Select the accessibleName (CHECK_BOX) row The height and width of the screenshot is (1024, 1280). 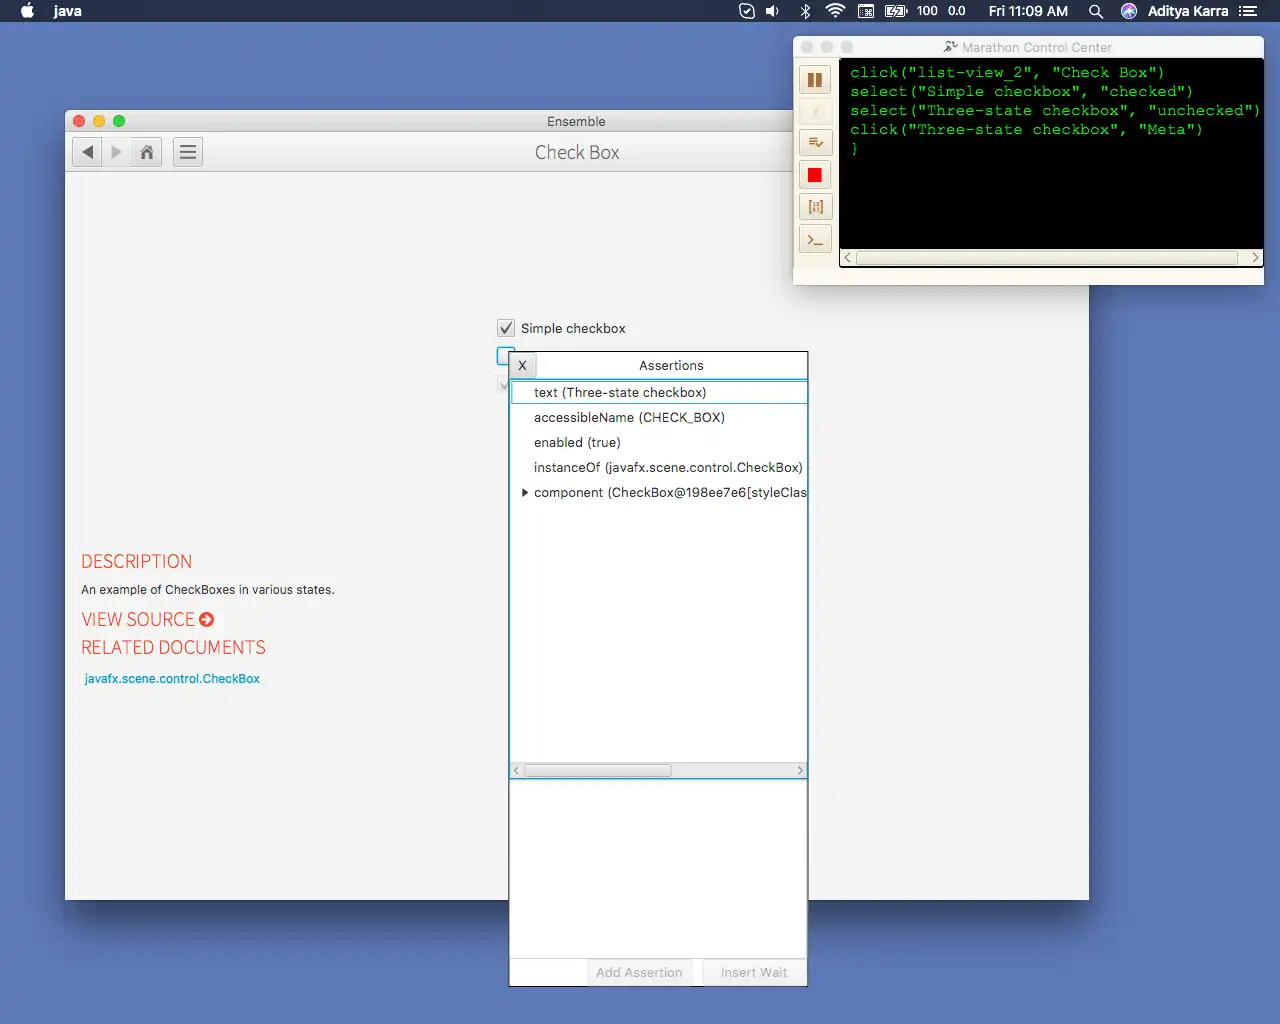658,417
